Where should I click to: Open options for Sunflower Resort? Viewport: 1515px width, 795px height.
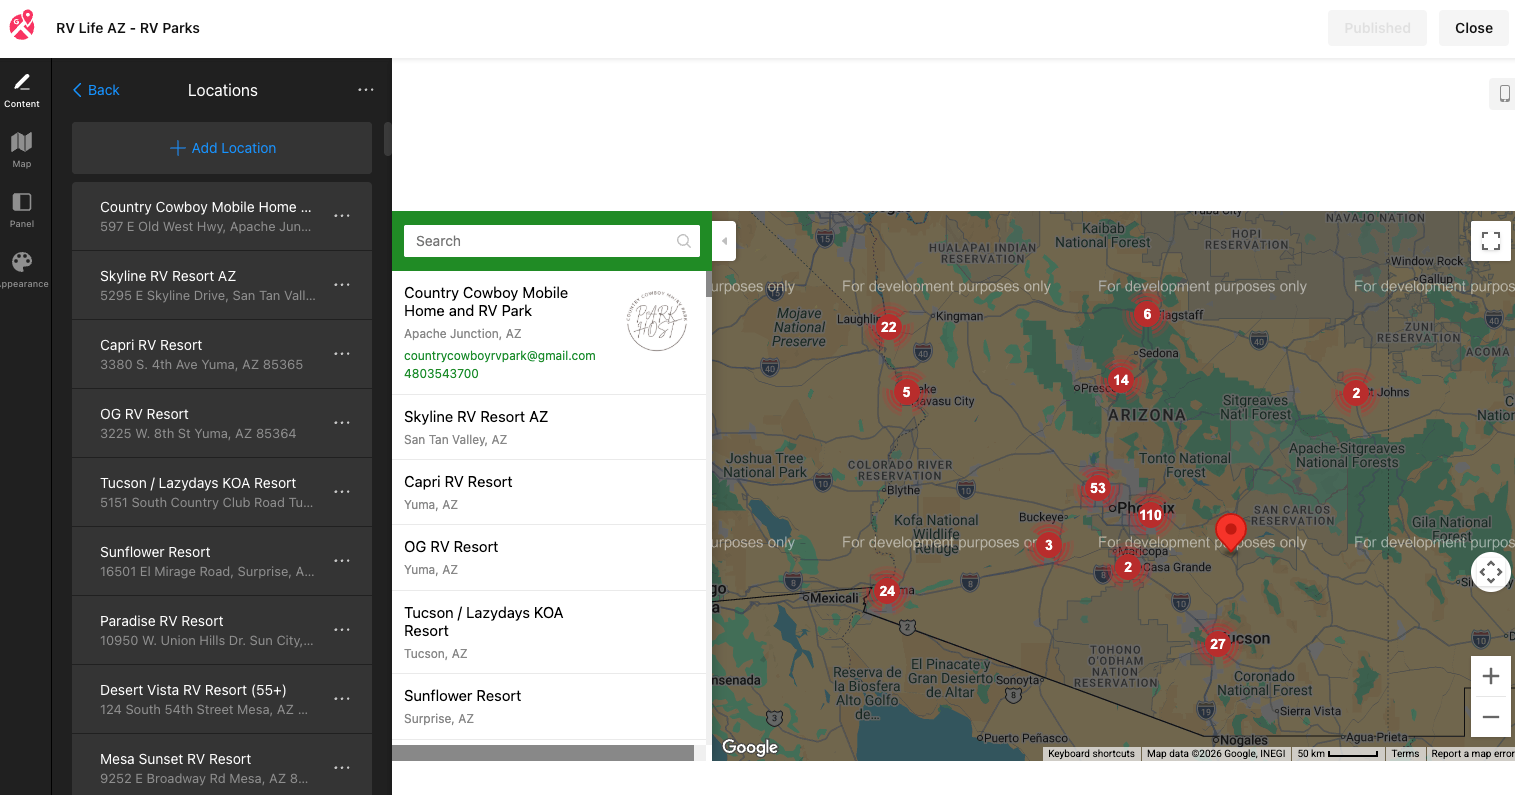point(342,561)
